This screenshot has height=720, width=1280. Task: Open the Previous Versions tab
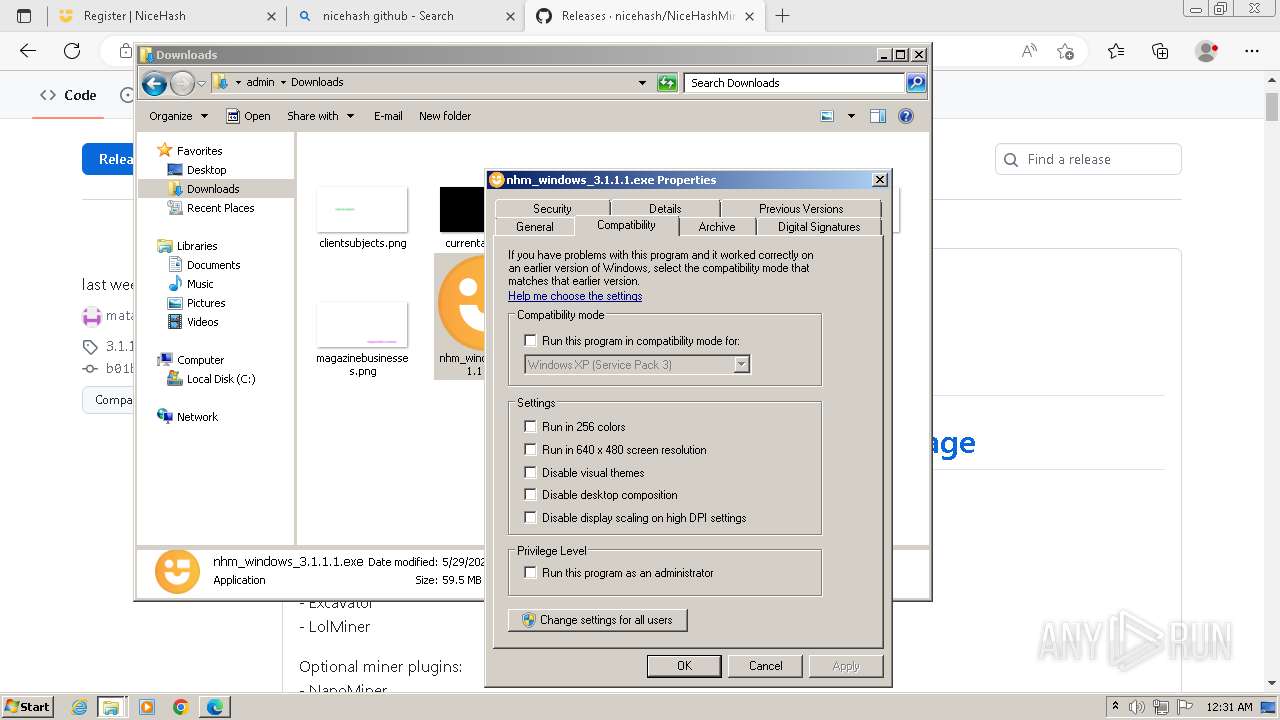801,208
